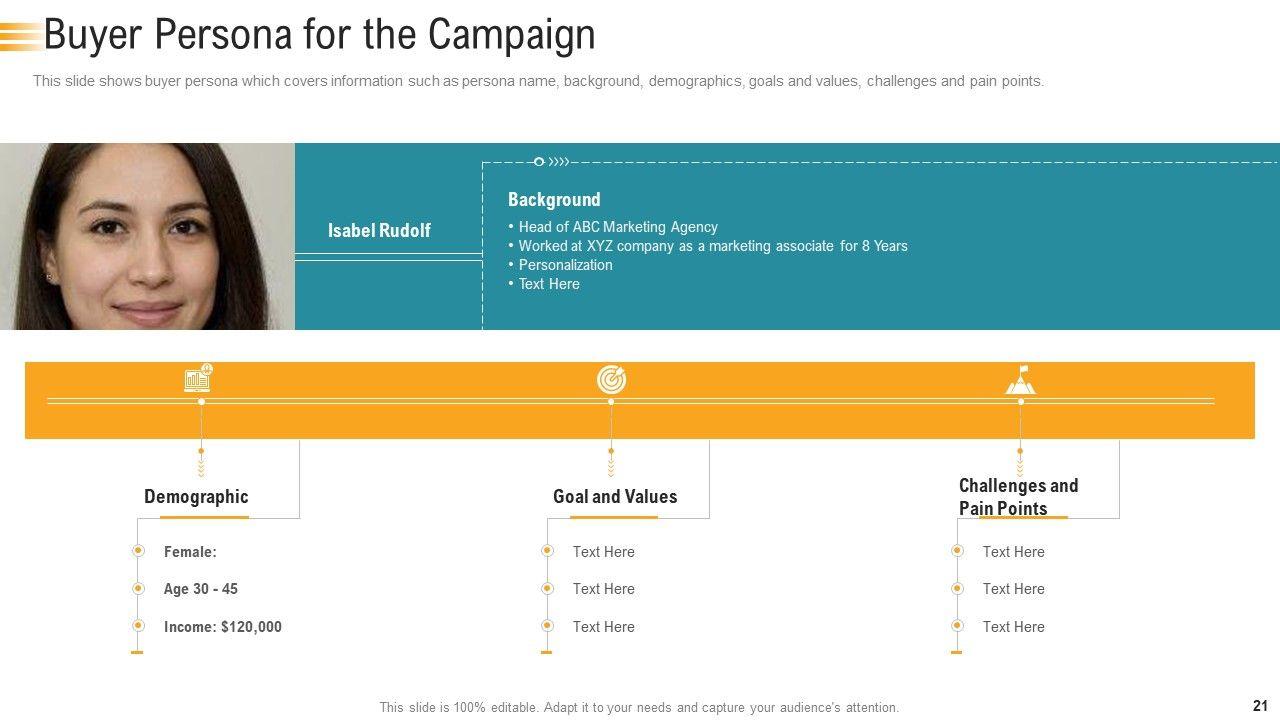Select Challenges and Pain Points heading
Viewport: 1280px width, 720px height.
pyautogui.click(x=1018, y=497)
